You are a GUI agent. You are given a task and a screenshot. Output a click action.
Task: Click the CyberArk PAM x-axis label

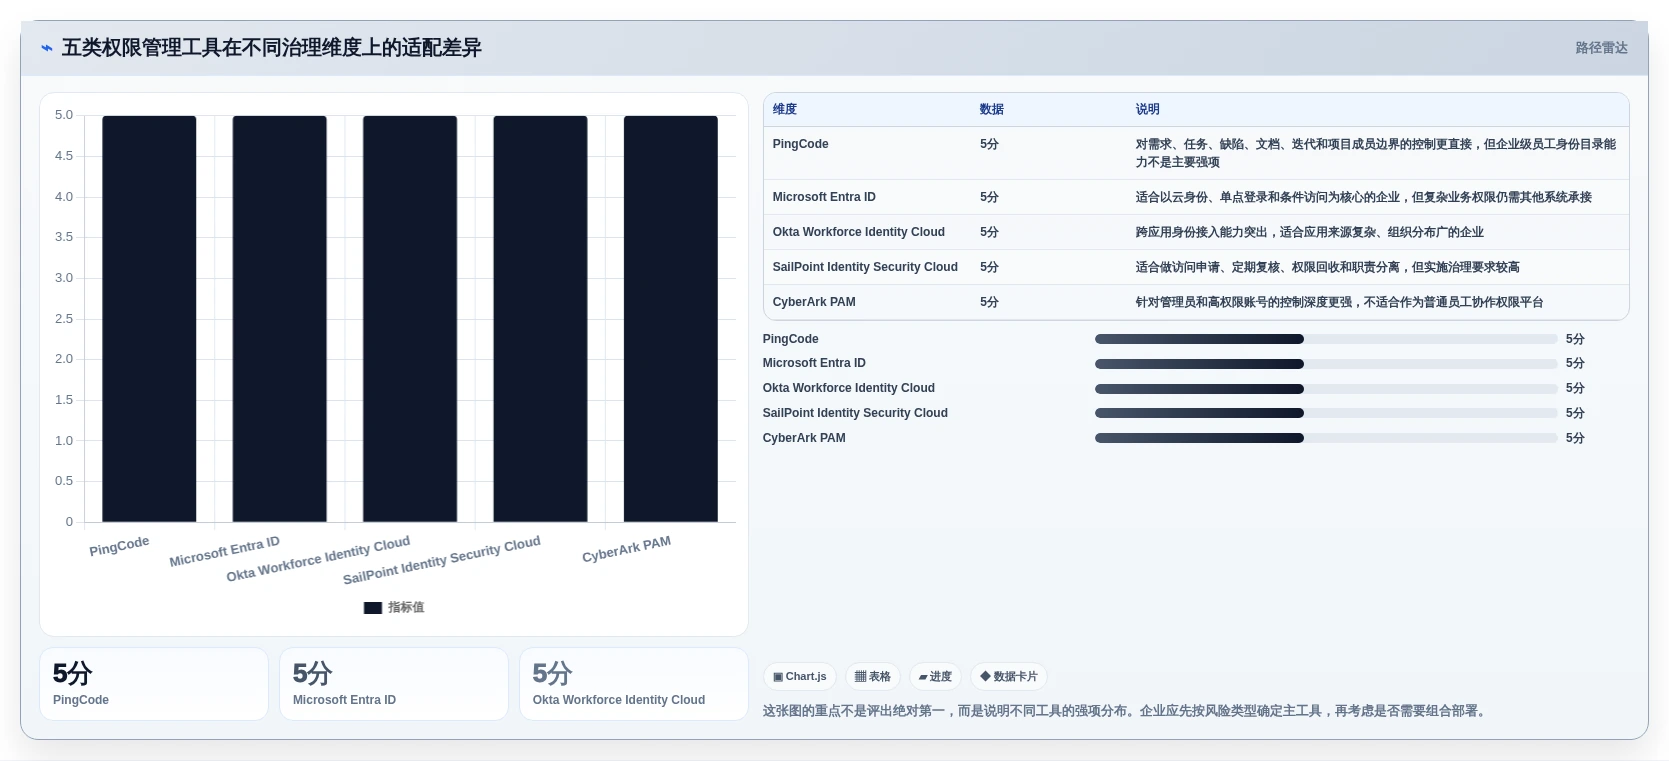(x=626, y=549)
